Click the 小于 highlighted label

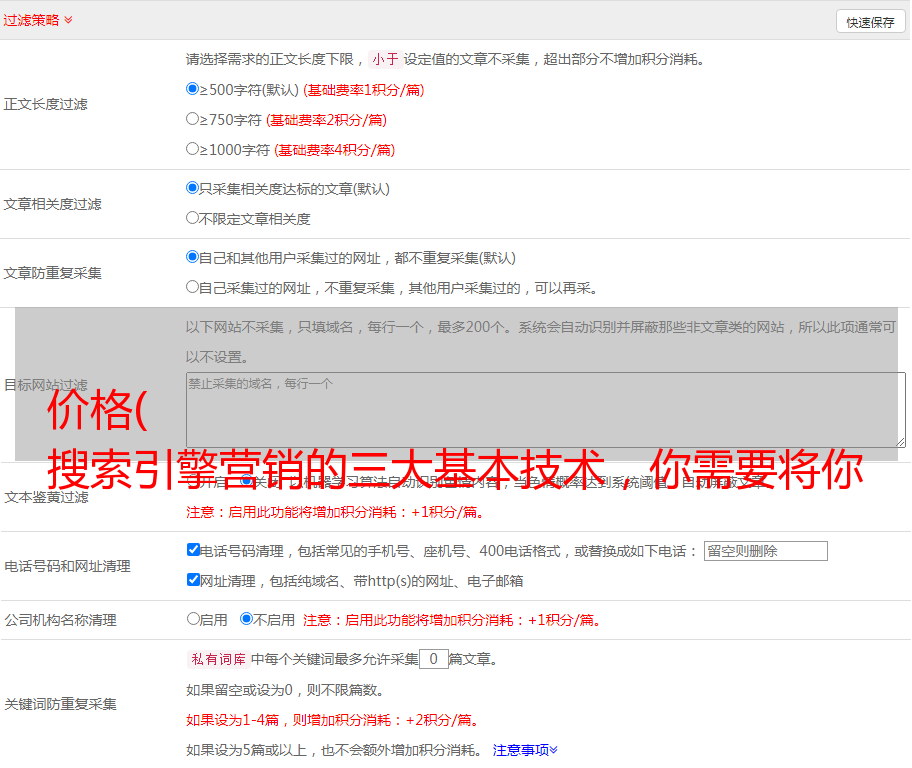click(385, 59)
